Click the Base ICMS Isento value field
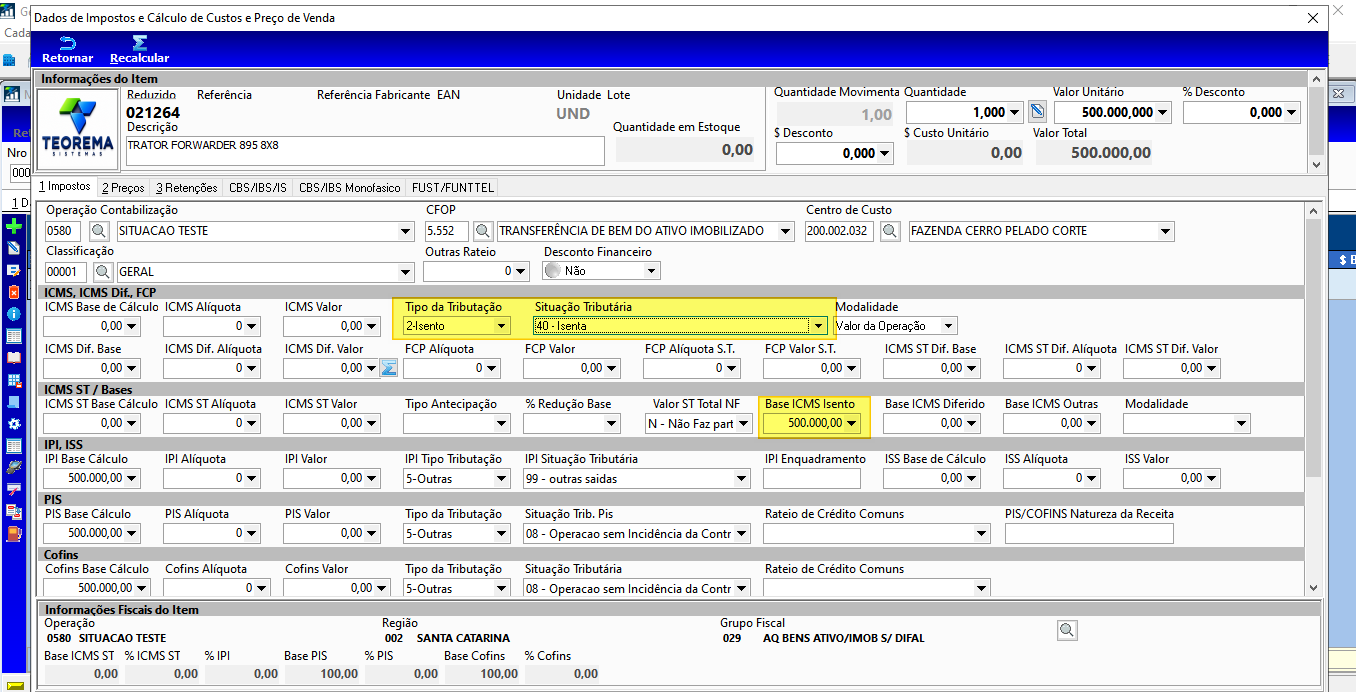Screen dimensions: 1356x692 pos(811,423)
